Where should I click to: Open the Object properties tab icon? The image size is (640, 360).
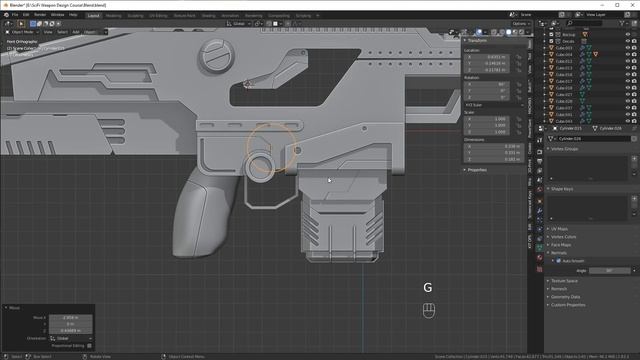540,201
